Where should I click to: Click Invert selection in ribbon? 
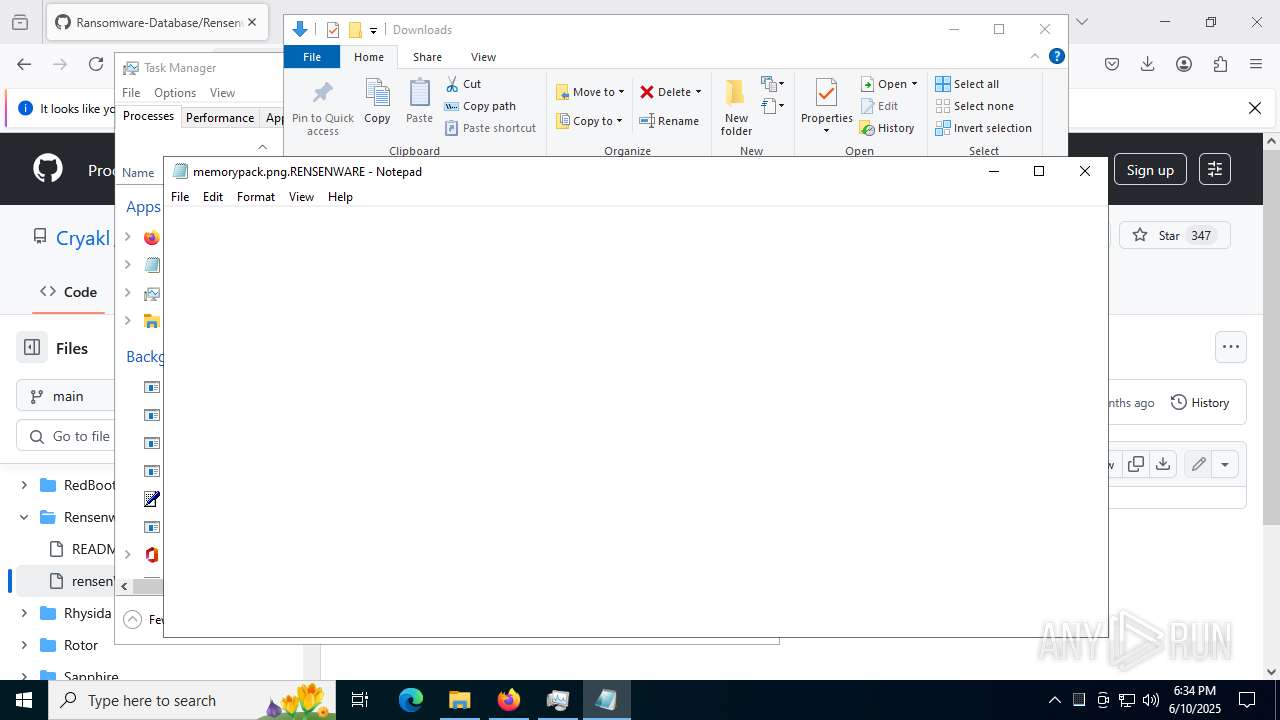tap(984, 128)
